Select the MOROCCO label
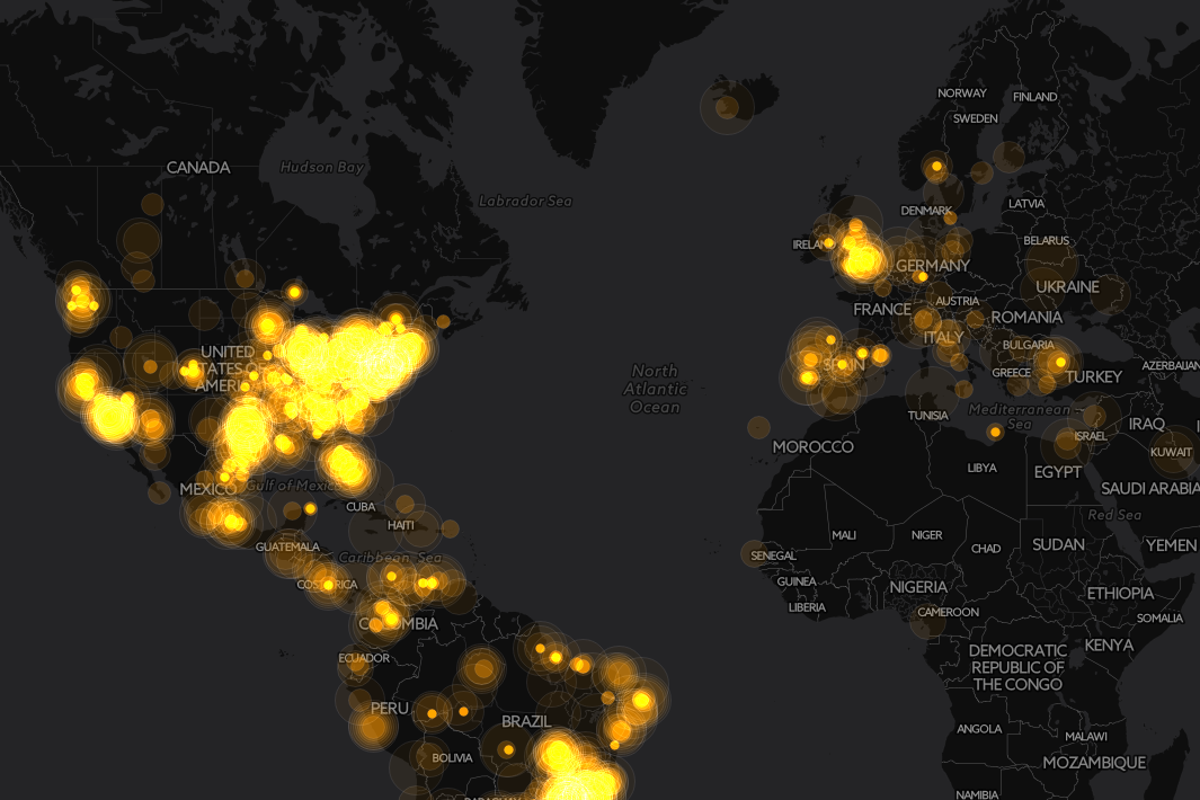Image resolution: width=1200 pixels, height=800 pixels. pos(813,447)
